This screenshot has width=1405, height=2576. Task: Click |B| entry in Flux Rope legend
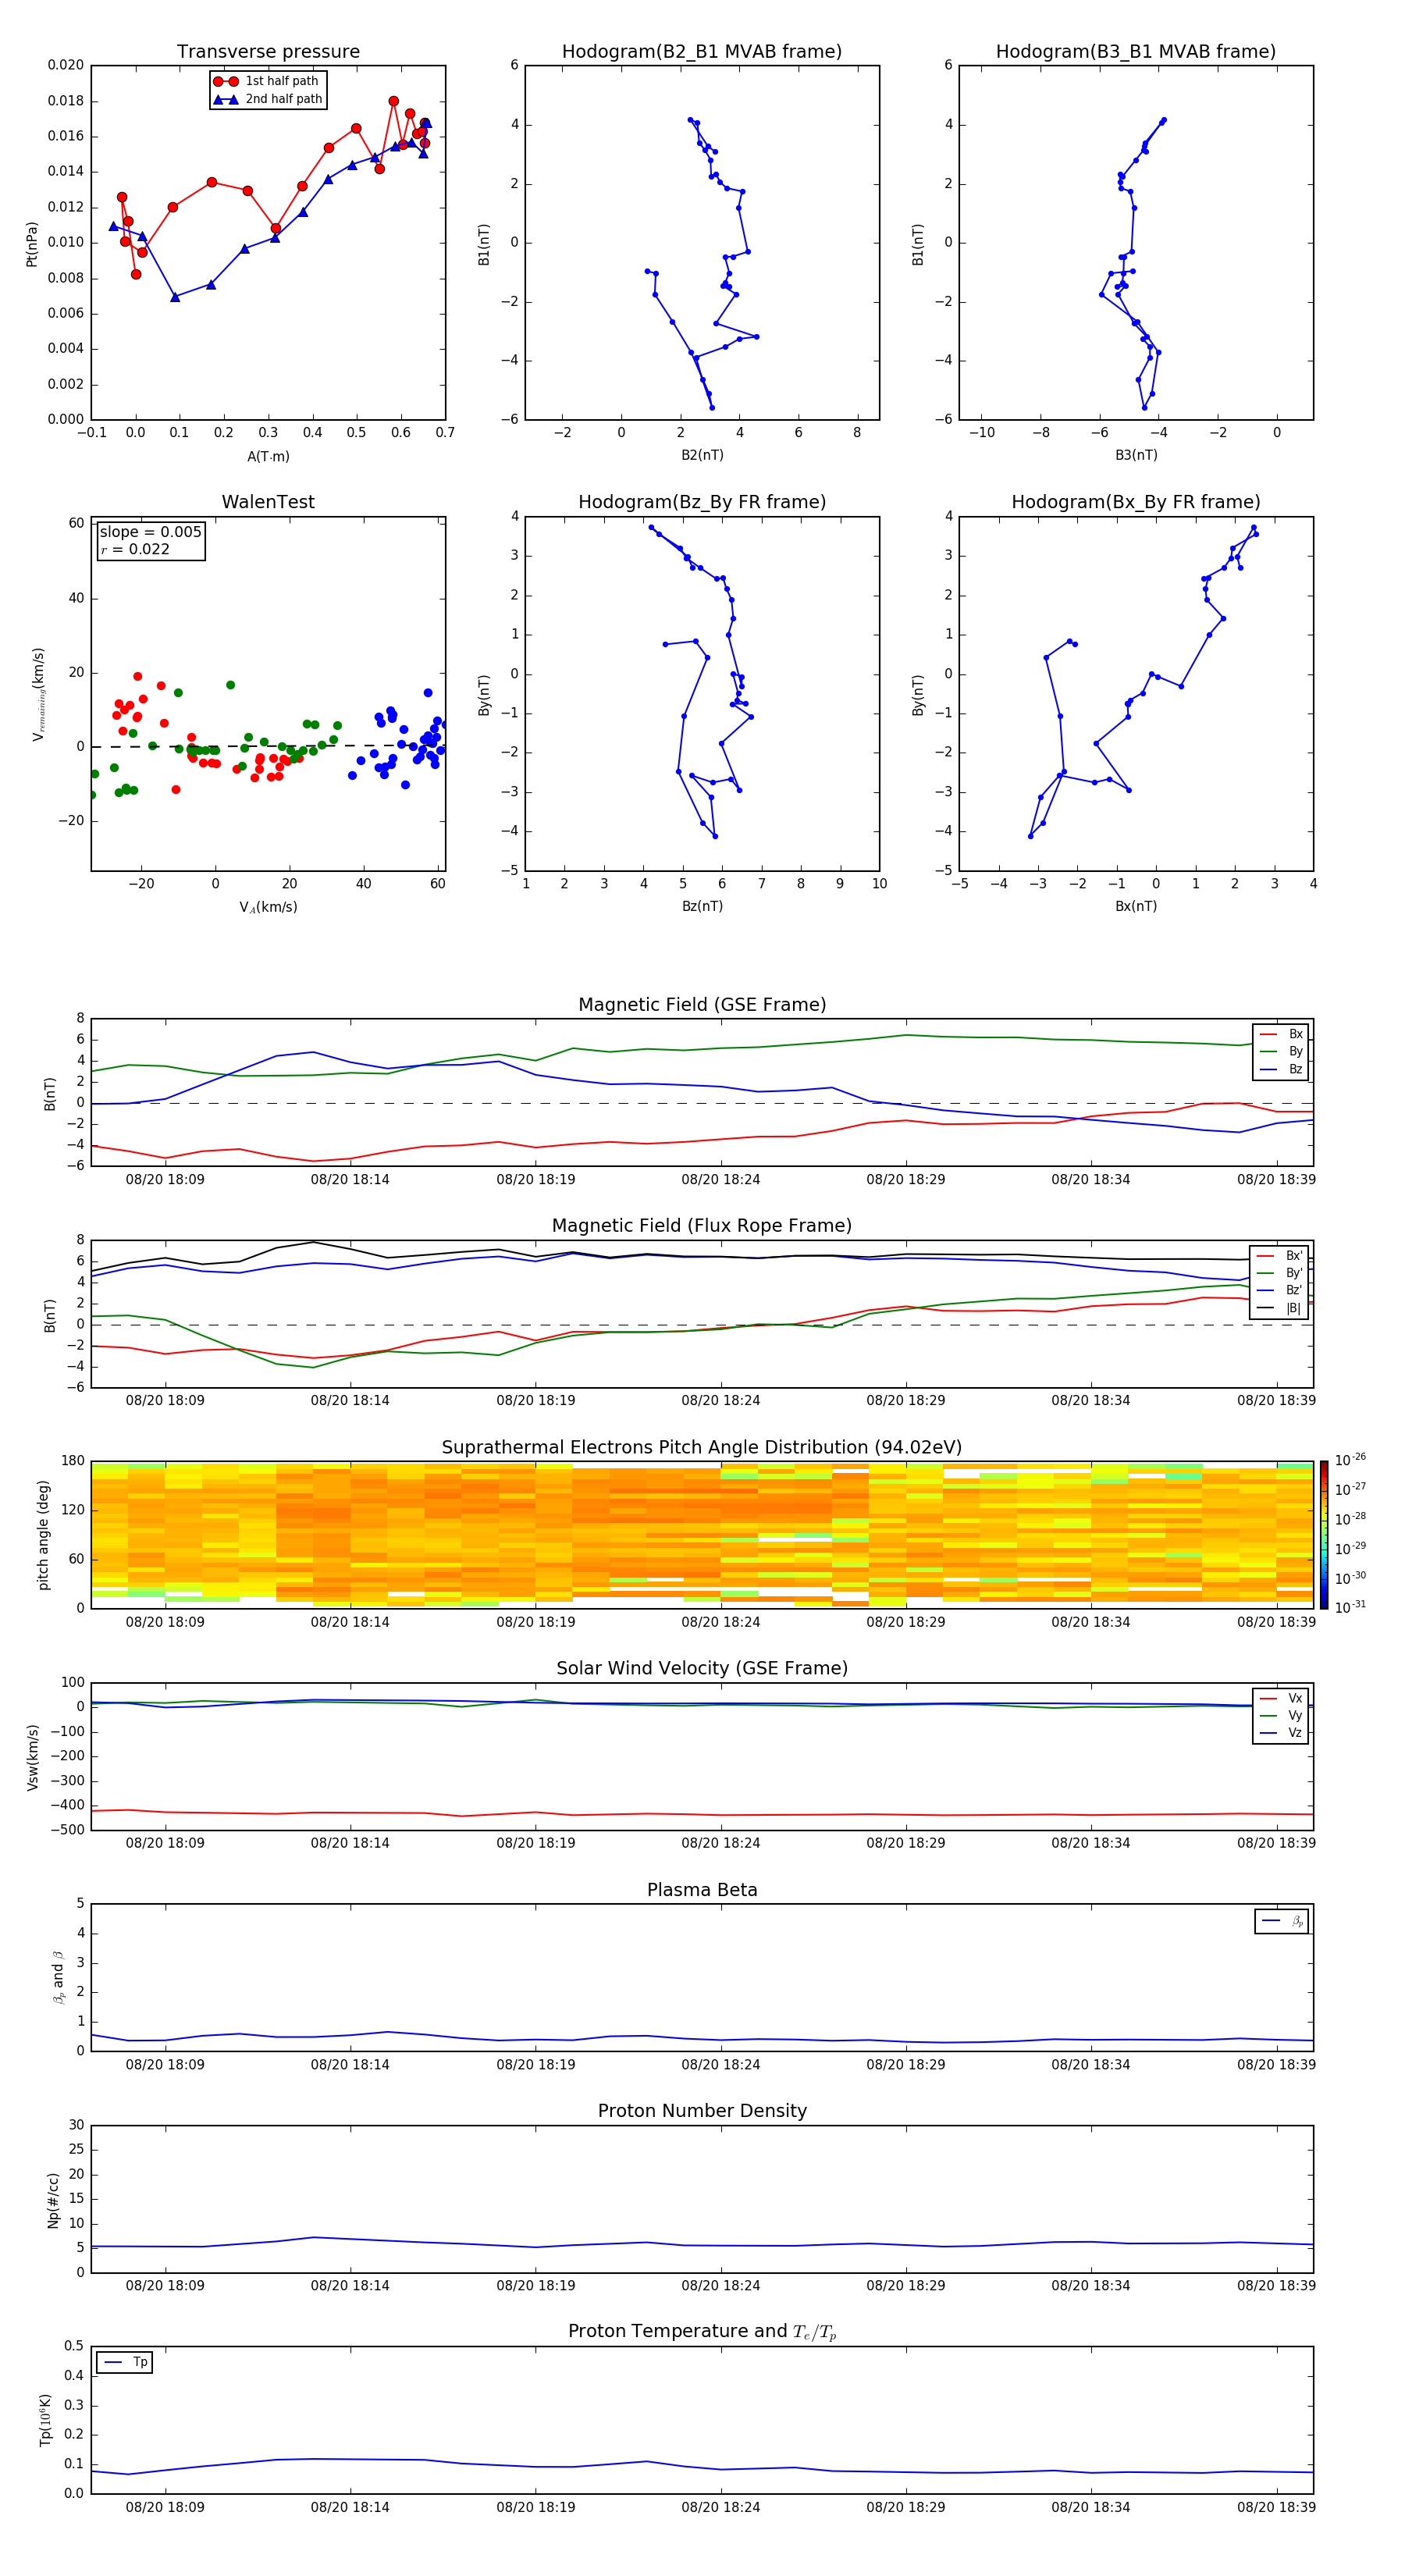click(1280, 1309)
